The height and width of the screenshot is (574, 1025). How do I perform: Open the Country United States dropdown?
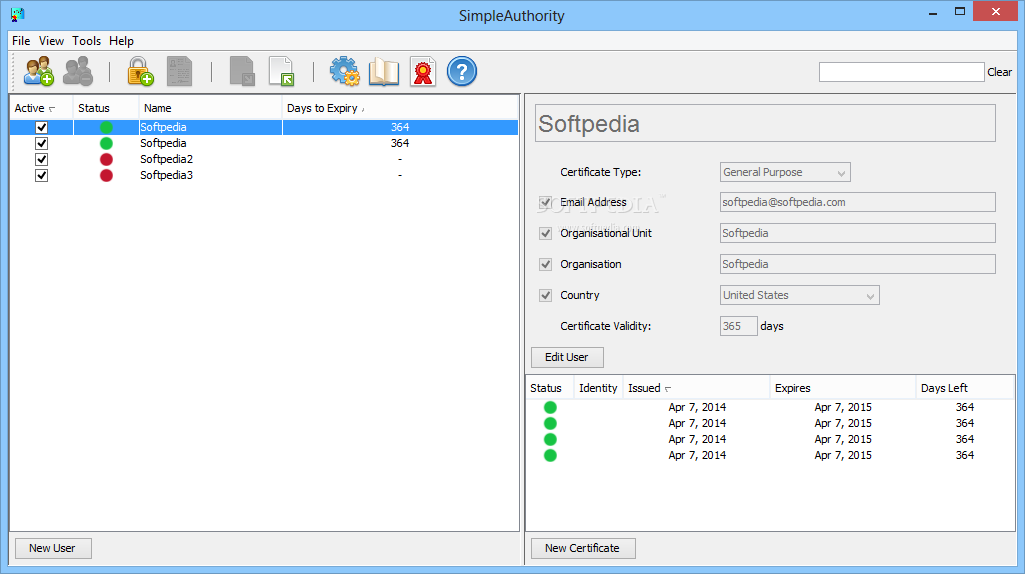799,295
